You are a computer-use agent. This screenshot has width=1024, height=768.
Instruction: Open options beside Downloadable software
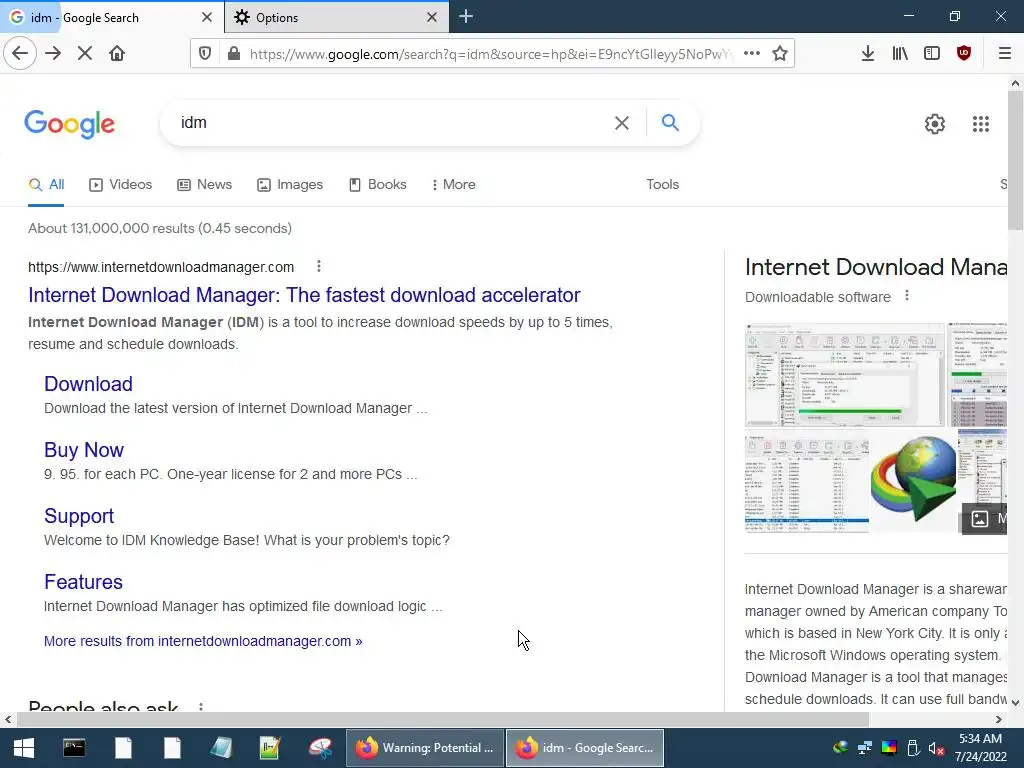pyautogui.click(x=906, y=296)
